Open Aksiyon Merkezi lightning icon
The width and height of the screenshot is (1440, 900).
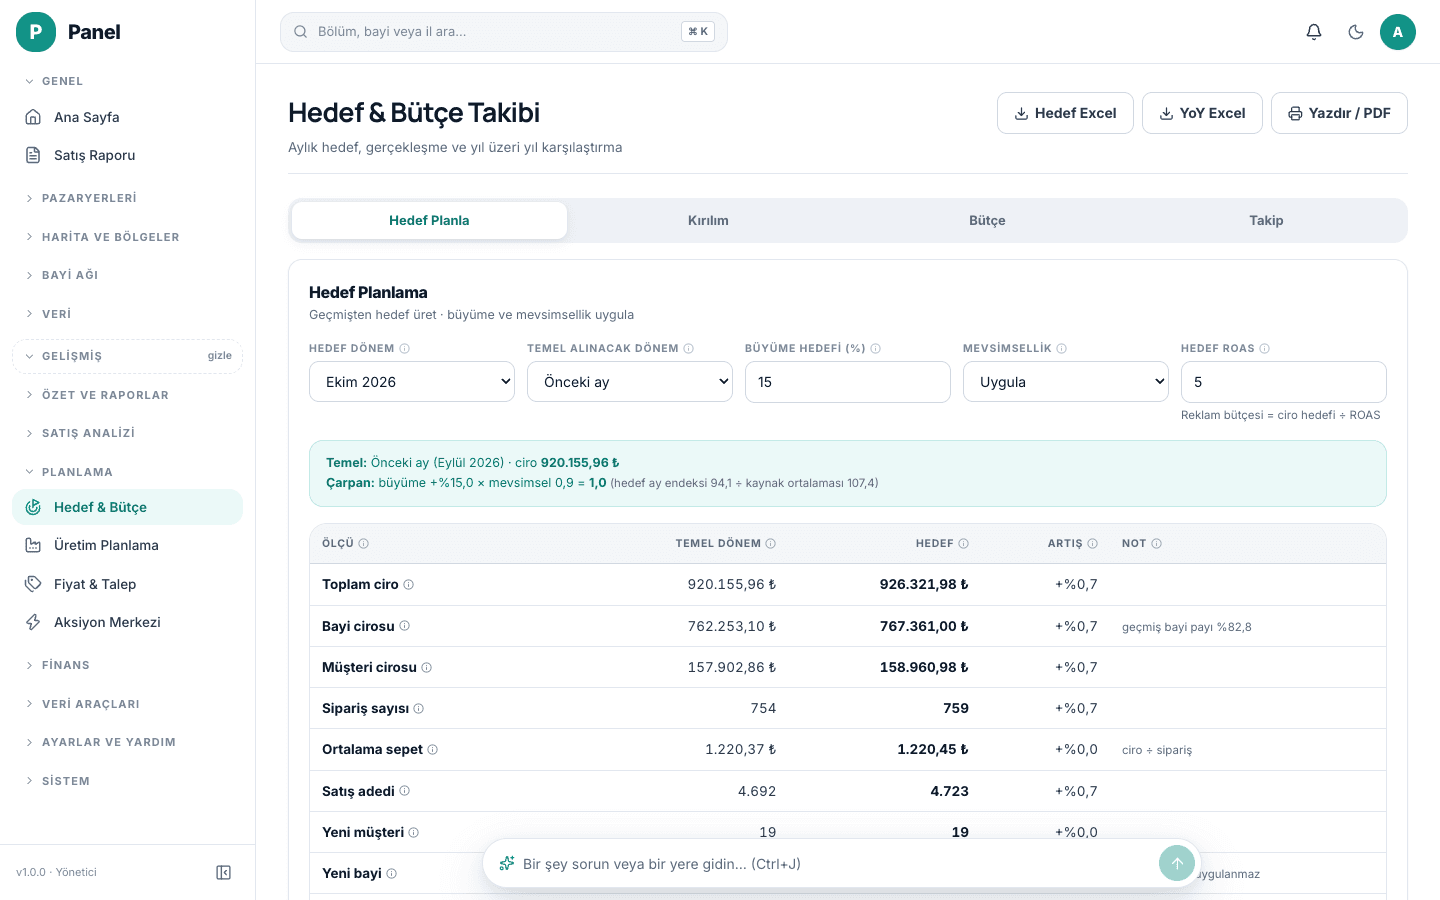[33, 622]
